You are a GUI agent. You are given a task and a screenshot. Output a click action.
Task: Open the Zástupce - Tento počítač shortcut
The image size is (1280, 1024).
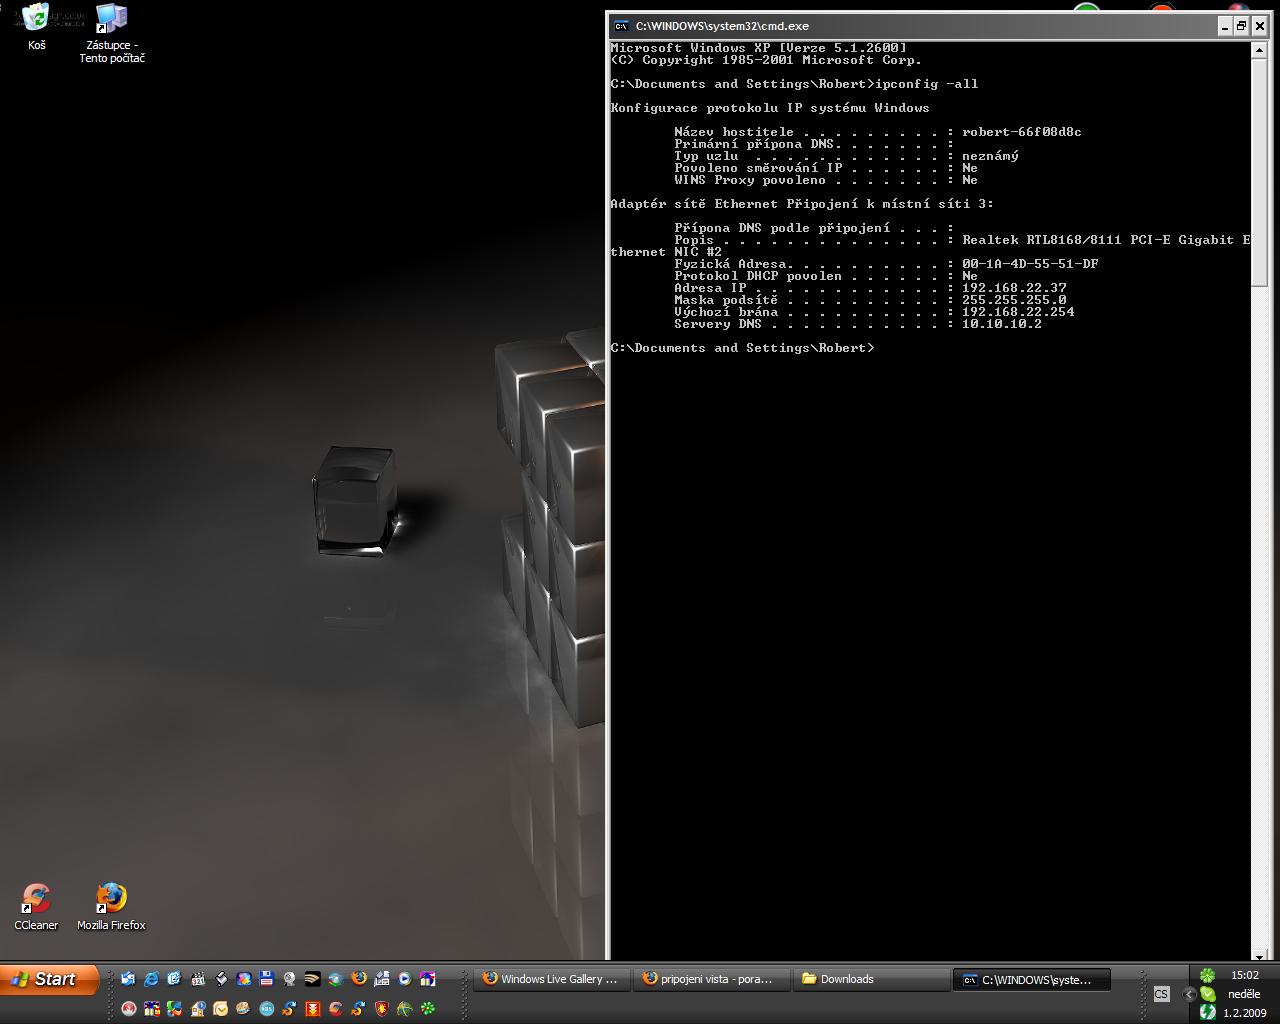(x=111, y=19)
